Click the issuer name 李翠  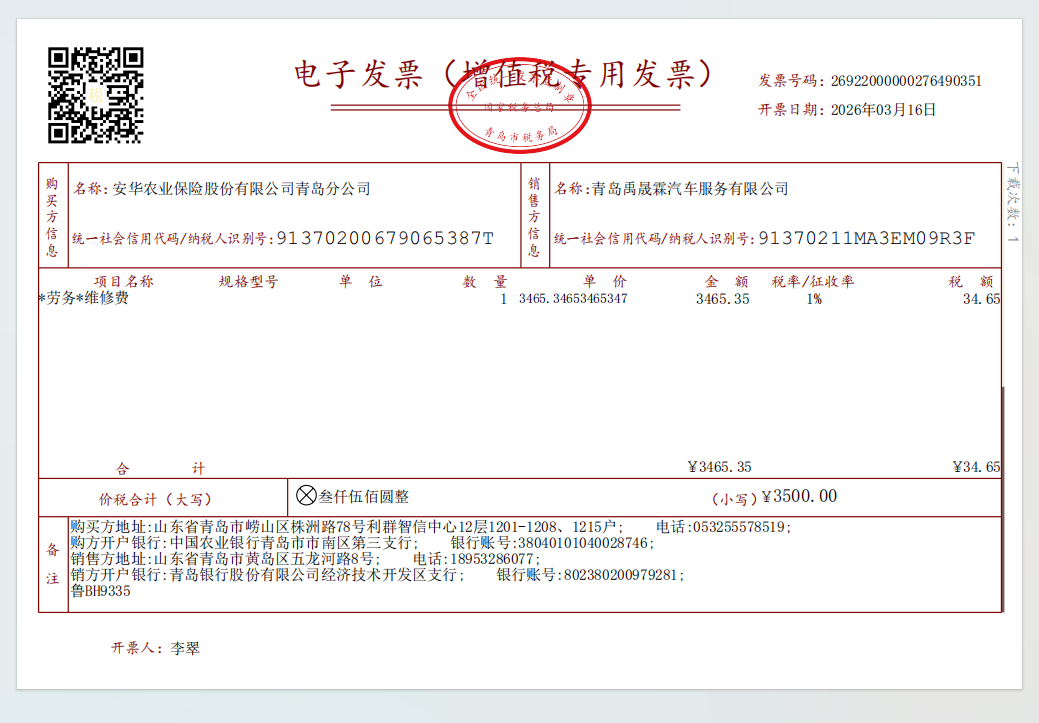point(185,648)
